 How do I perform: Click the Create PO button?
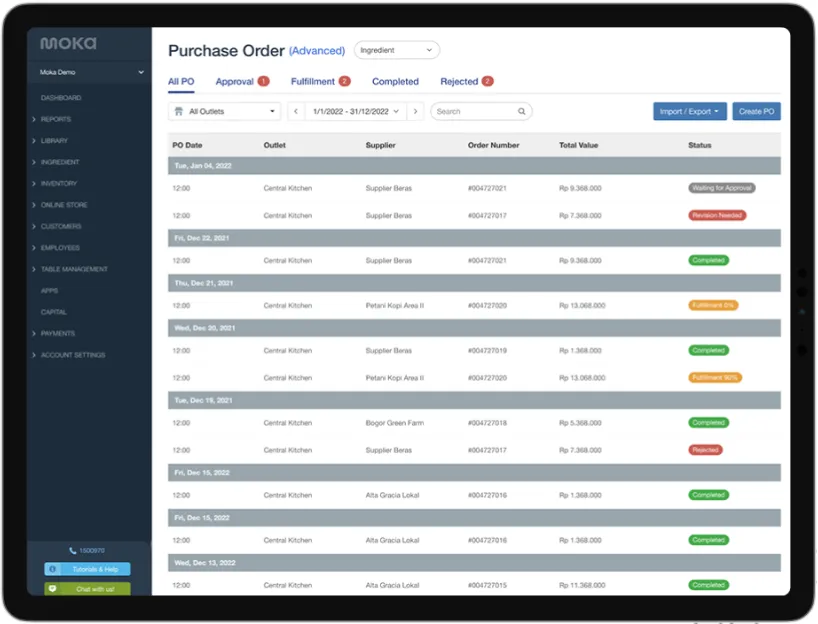coord(756,112)
